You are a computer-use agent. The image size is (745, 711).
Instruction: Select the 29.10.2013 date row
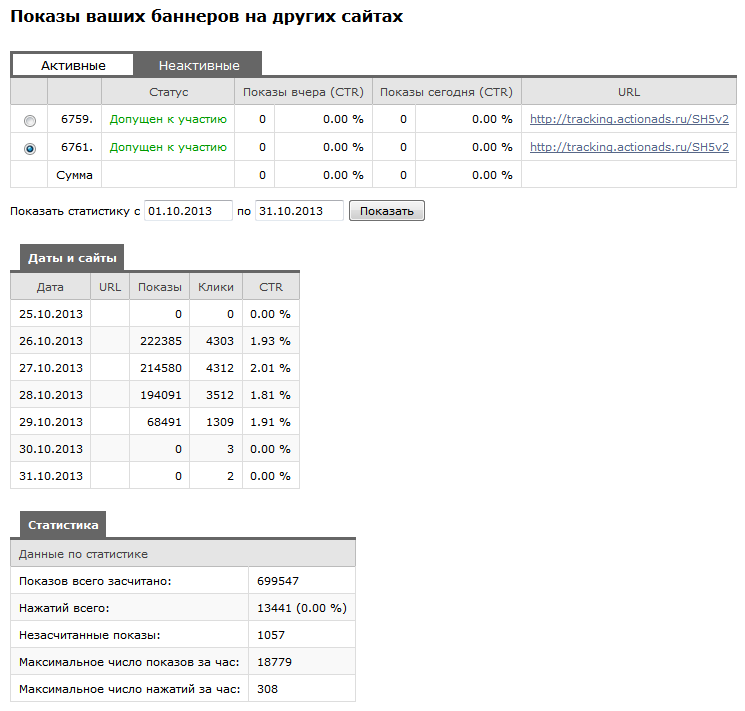click(155, 422)
